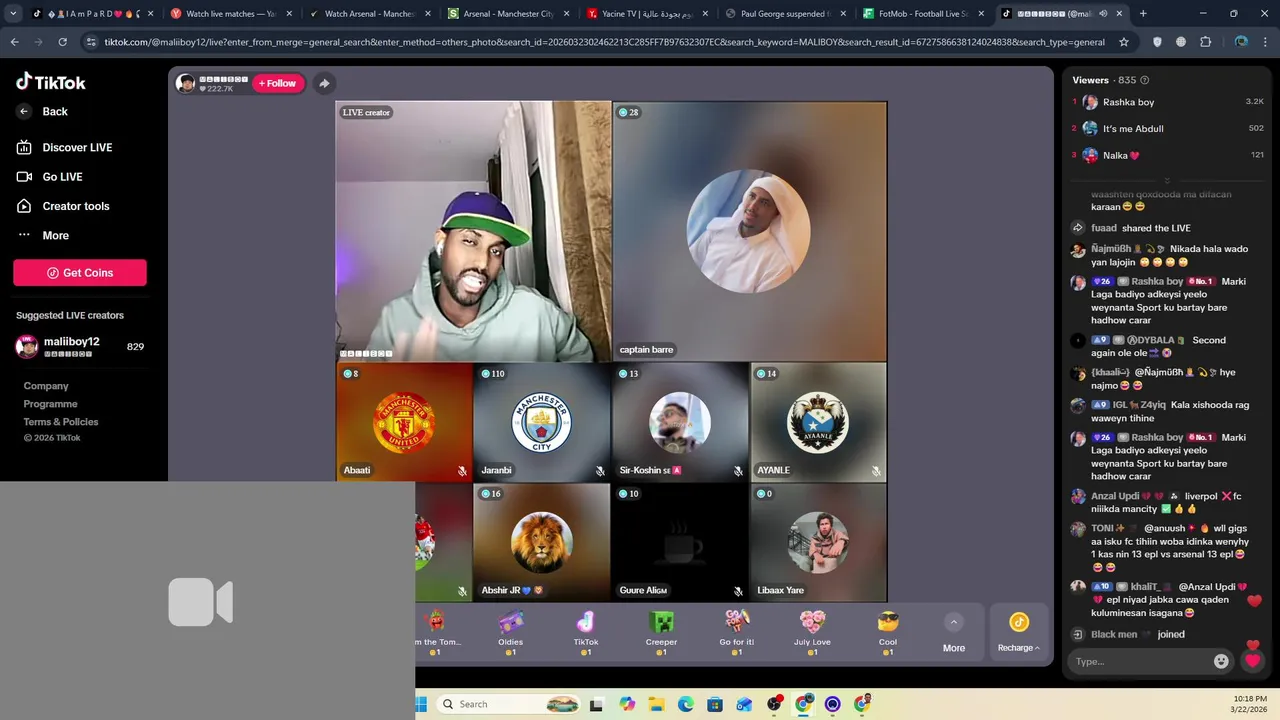Click the Discover LIVE sidebar icon

pyautogui.click(x=25, y=147)
